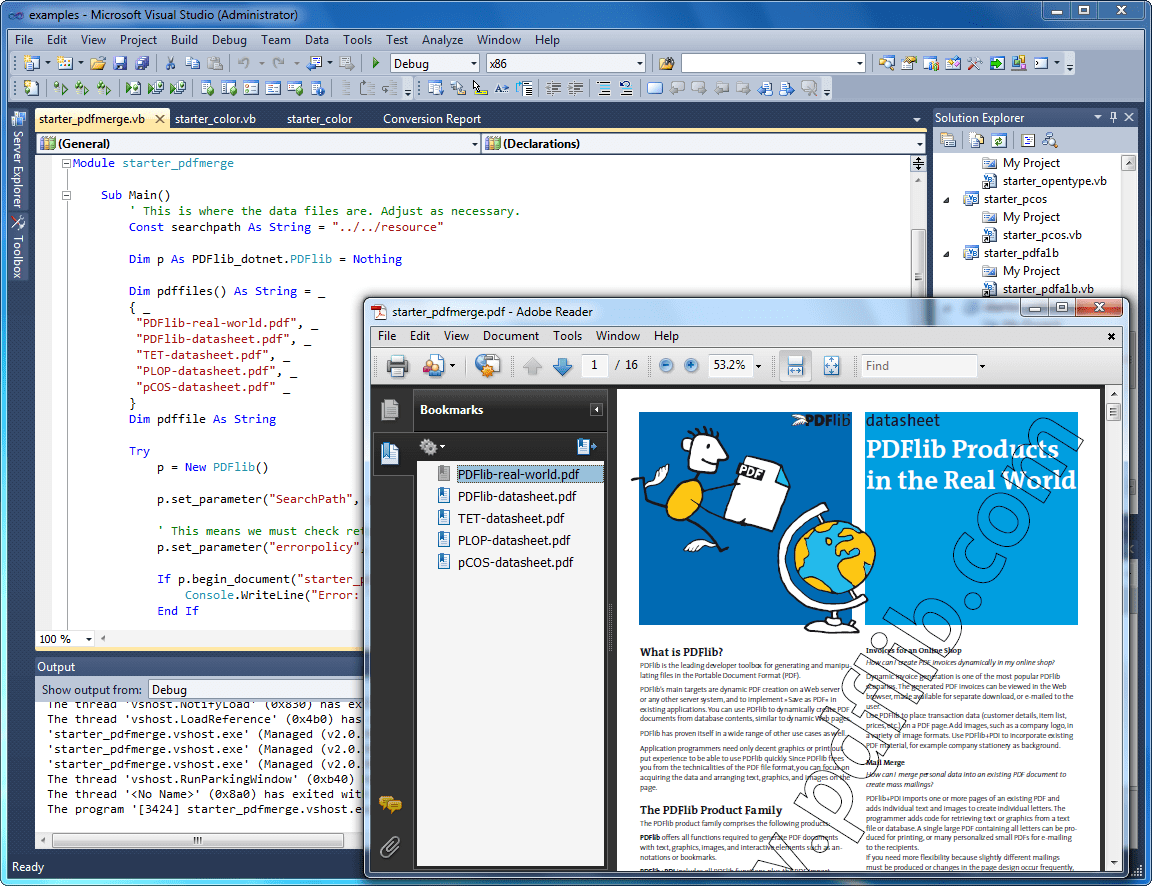Click the Find in Files binoculars icon
1152x886 pixels.
point(667,64)
